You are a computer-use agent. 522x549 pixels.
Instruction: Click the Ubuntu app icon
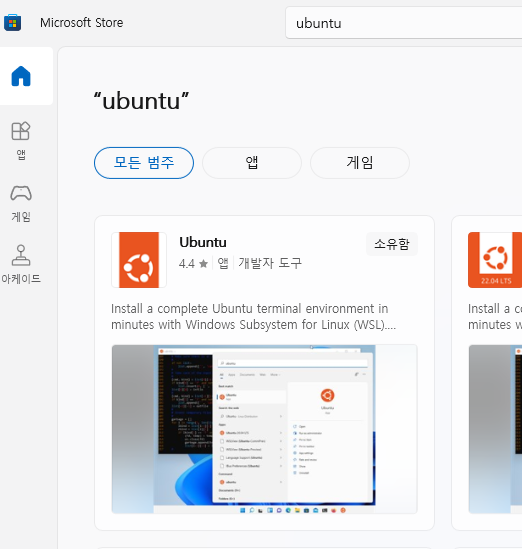(x=139, y=260)
